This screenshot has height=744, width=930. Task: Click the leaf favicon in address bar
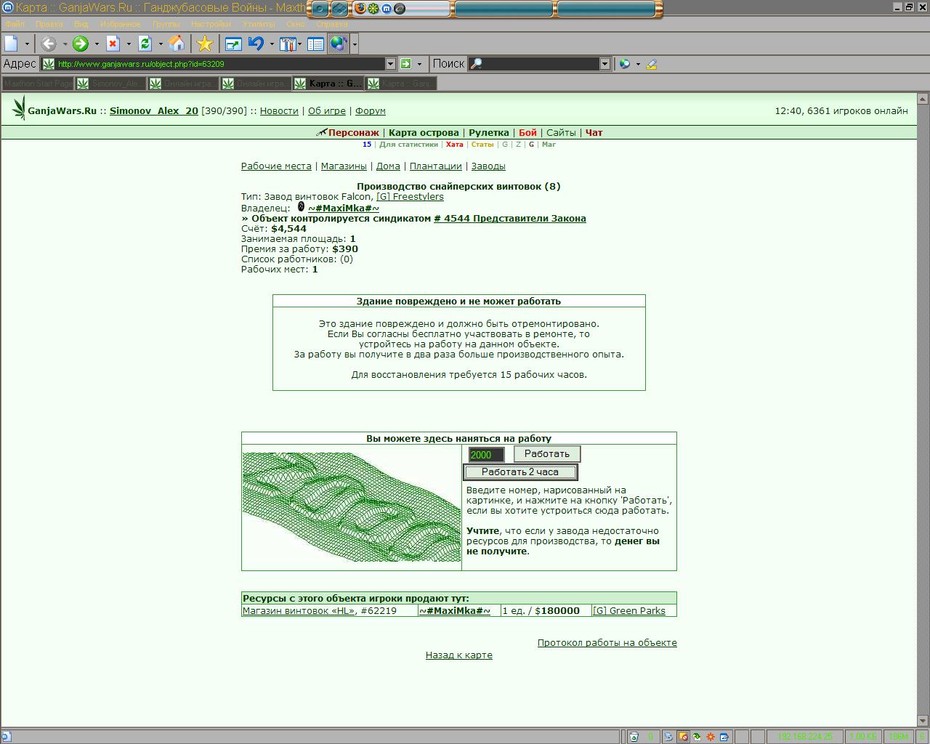click(x=48, y=63)
